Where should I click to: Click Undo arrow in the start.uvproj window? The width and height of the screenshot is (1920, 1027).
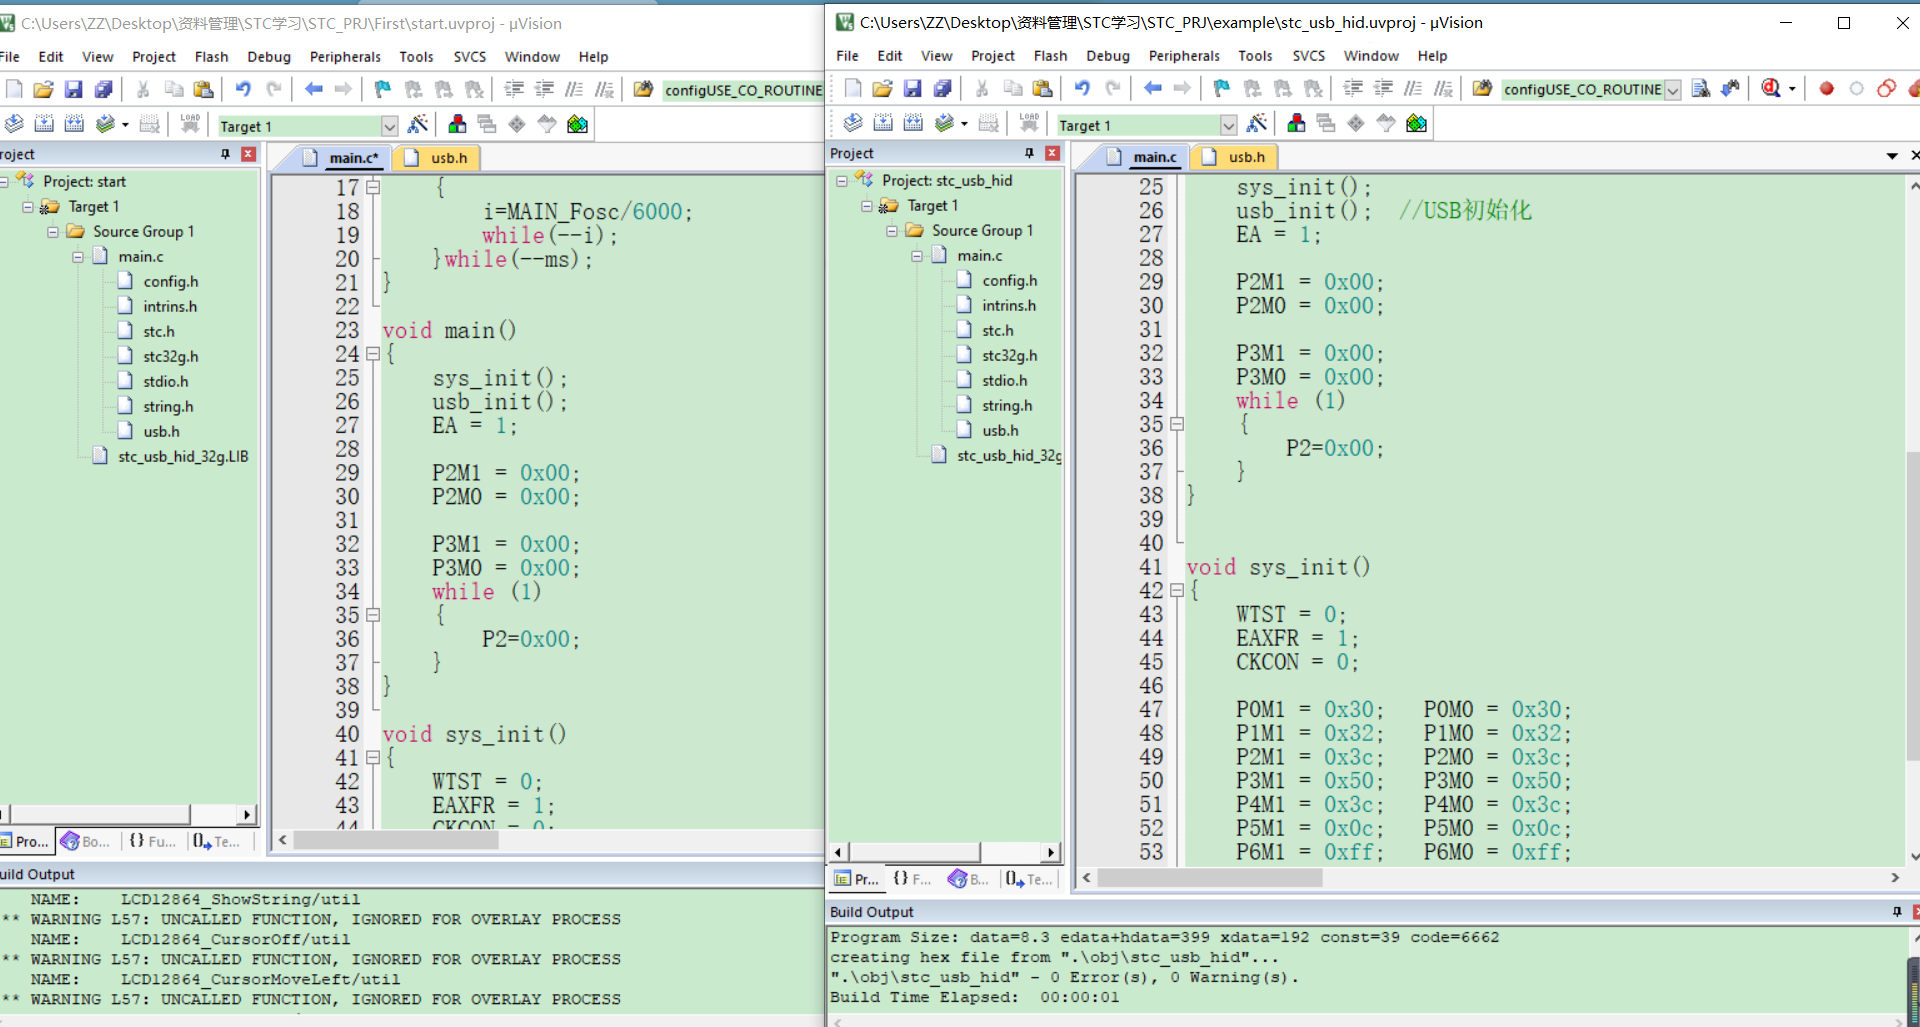(x=243, y=90)
